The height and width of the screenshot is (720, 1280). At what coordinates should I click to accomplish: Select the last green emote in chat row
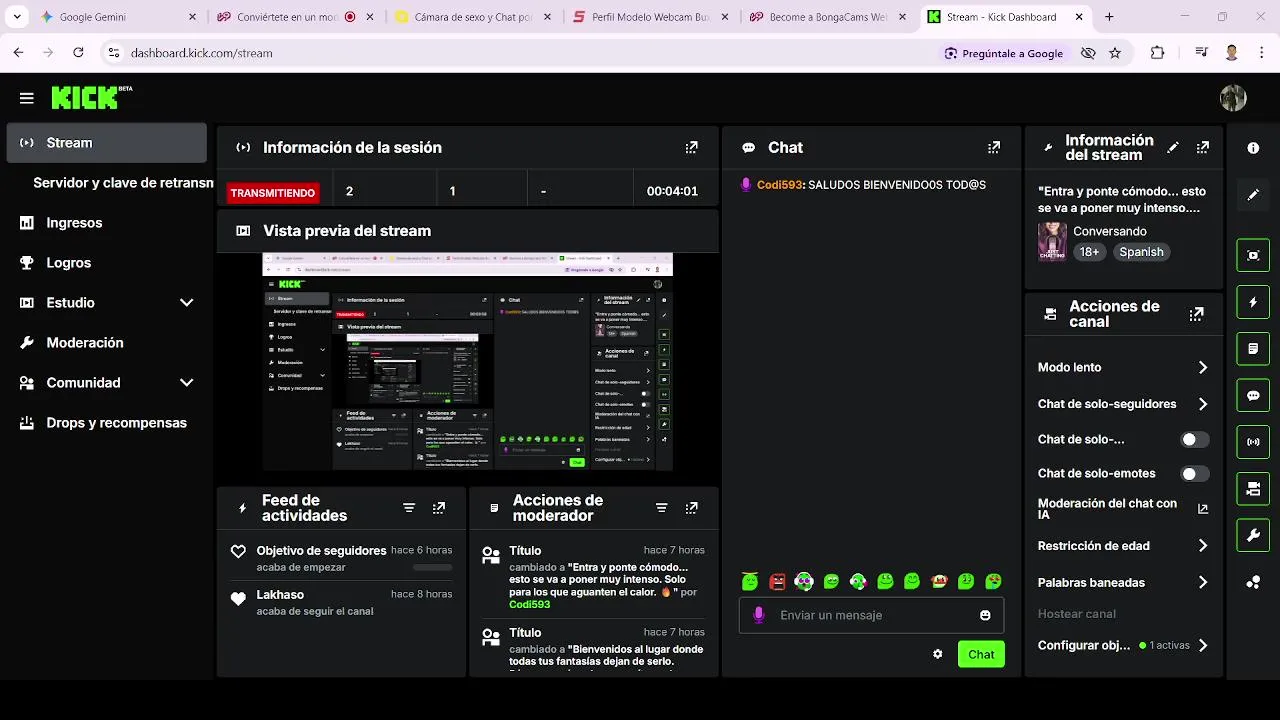tap(993, 581)
